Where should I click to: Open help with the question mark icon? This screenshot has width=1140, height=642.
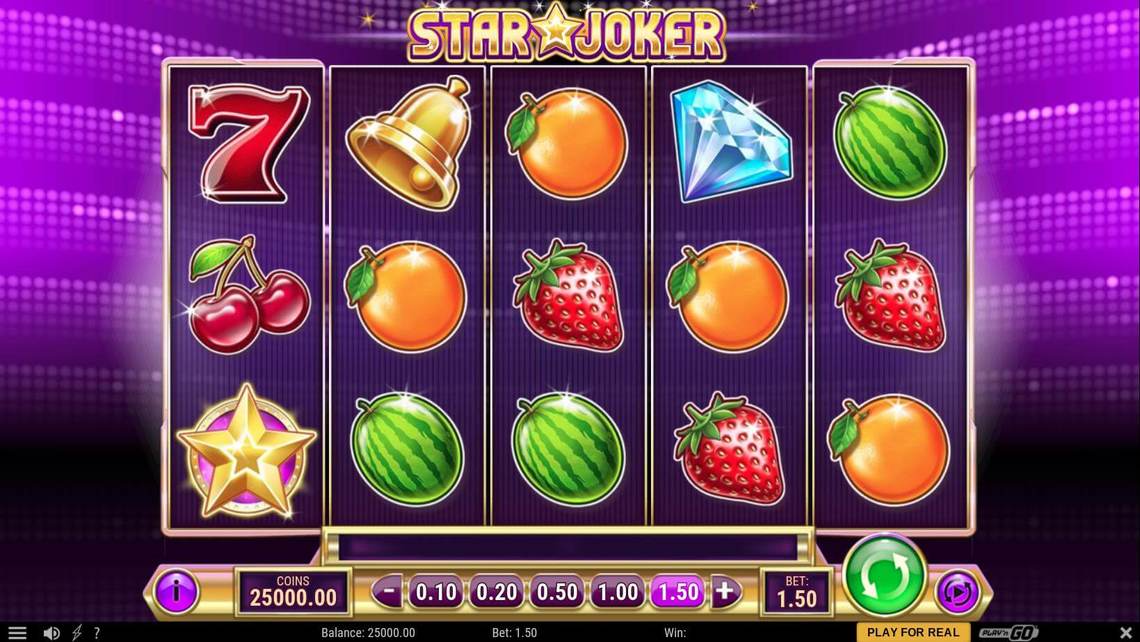pyautogui.click(x=96, y=633)
